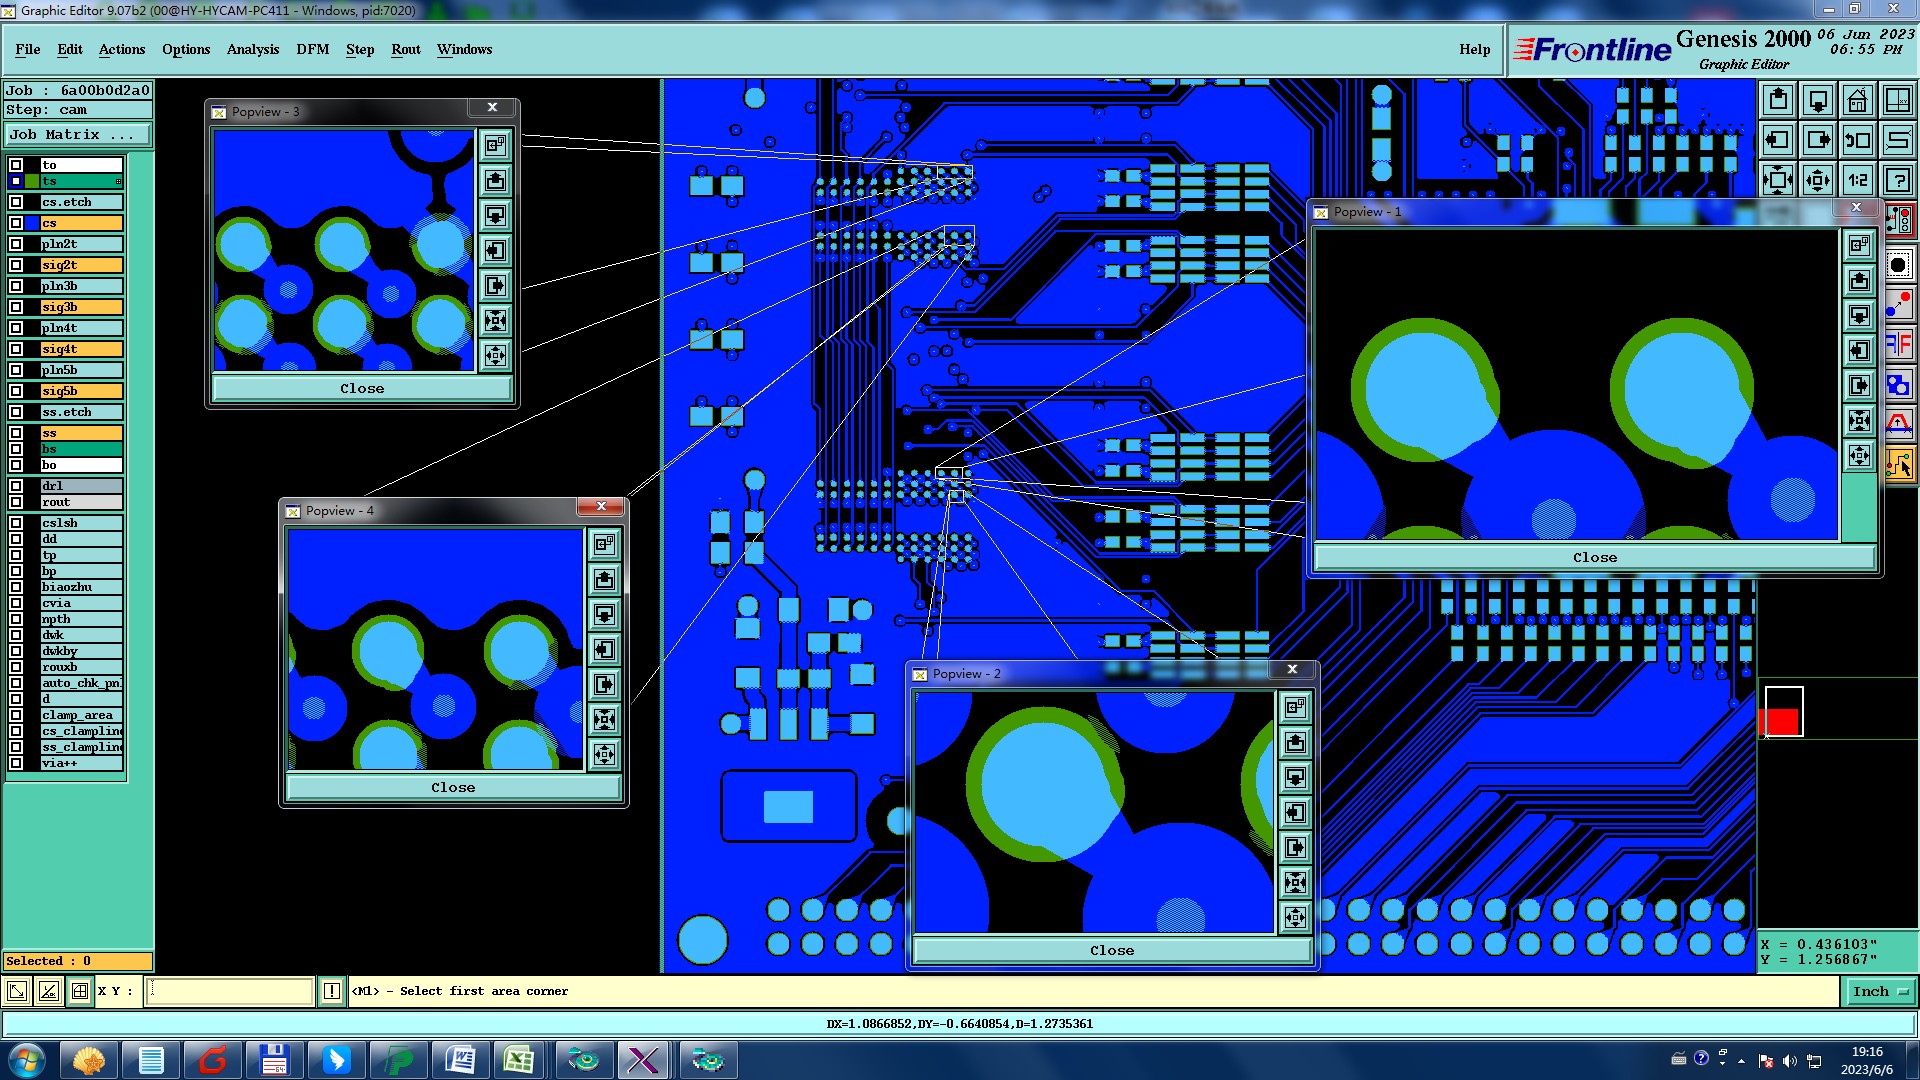Click the previous view undo zoom icon
The height and width of the screenshot is (1080, 1920).
pyautogui.click(x=1858, y=140)
